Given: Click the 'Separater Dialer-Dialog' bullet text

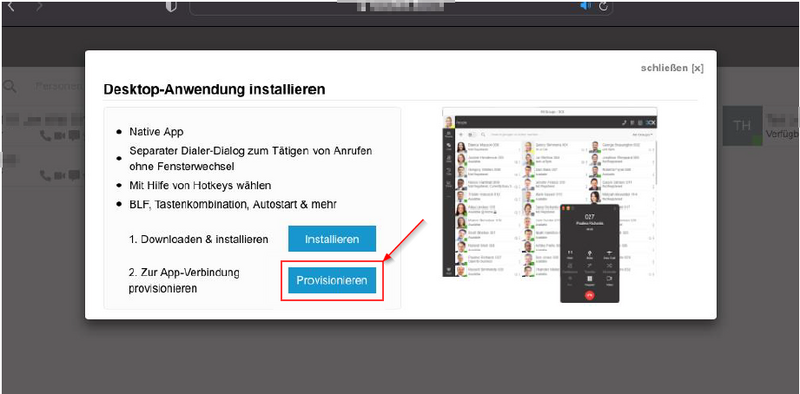Looking at the screenshot, I should [x=251, y=158].
